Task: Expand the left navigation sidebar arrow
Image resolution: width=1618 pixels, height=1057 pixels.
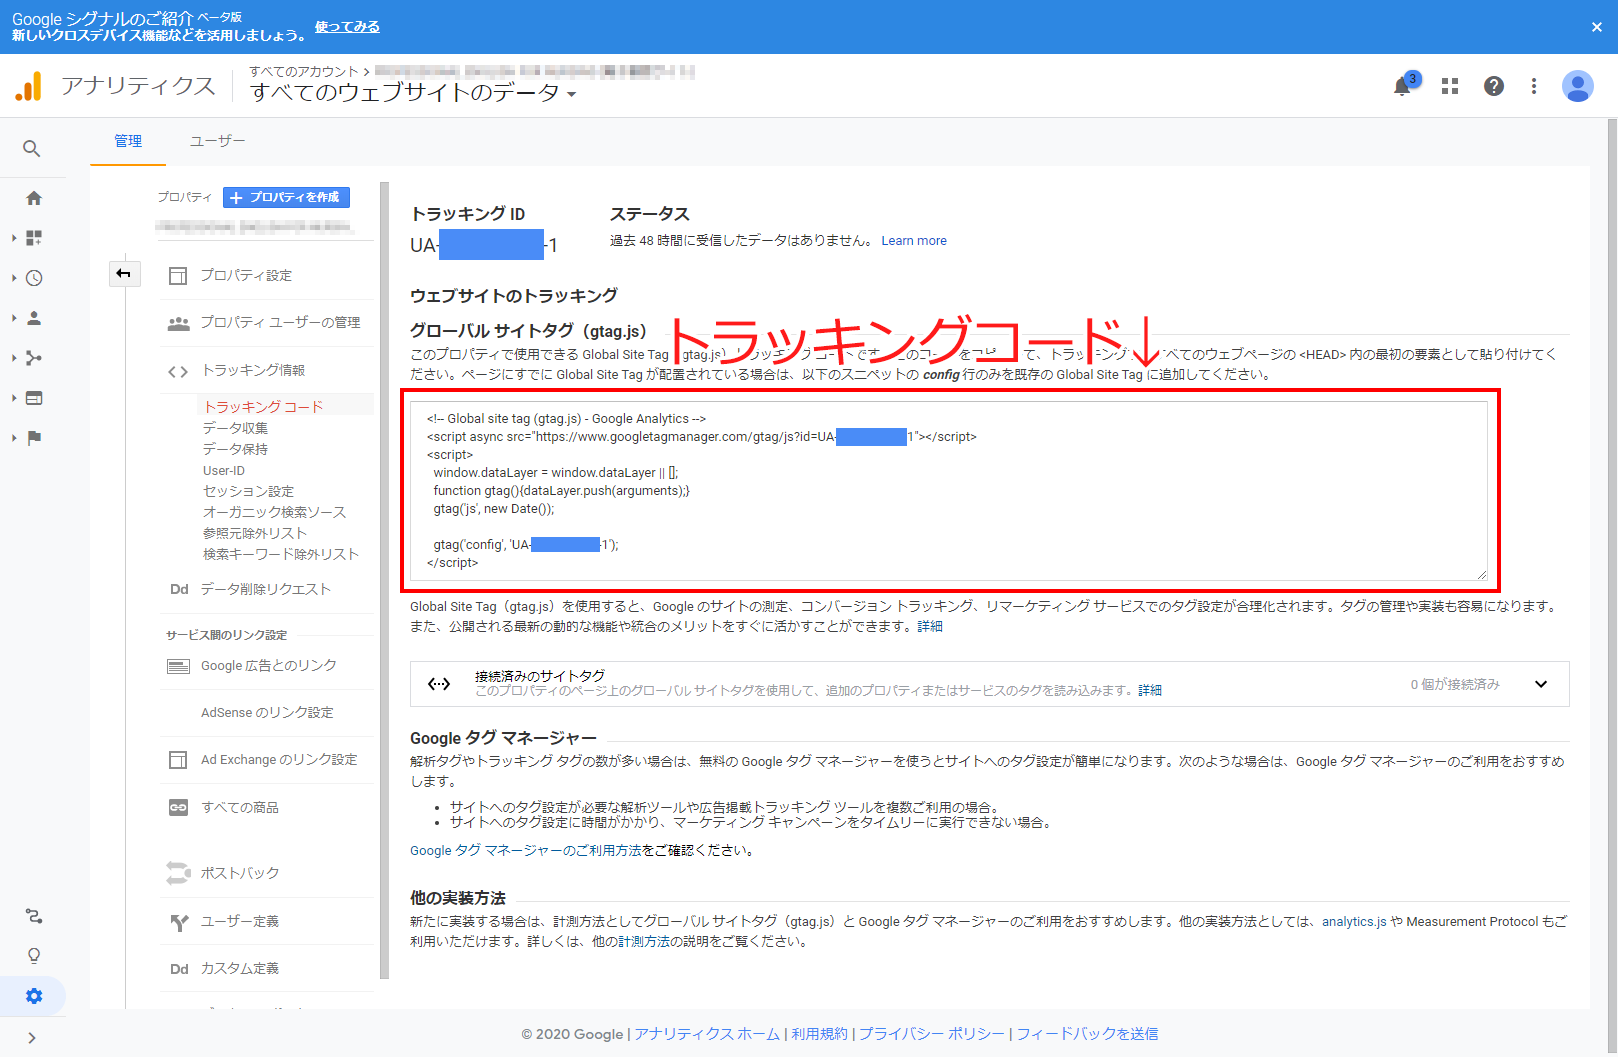Action: [32, 1038]
